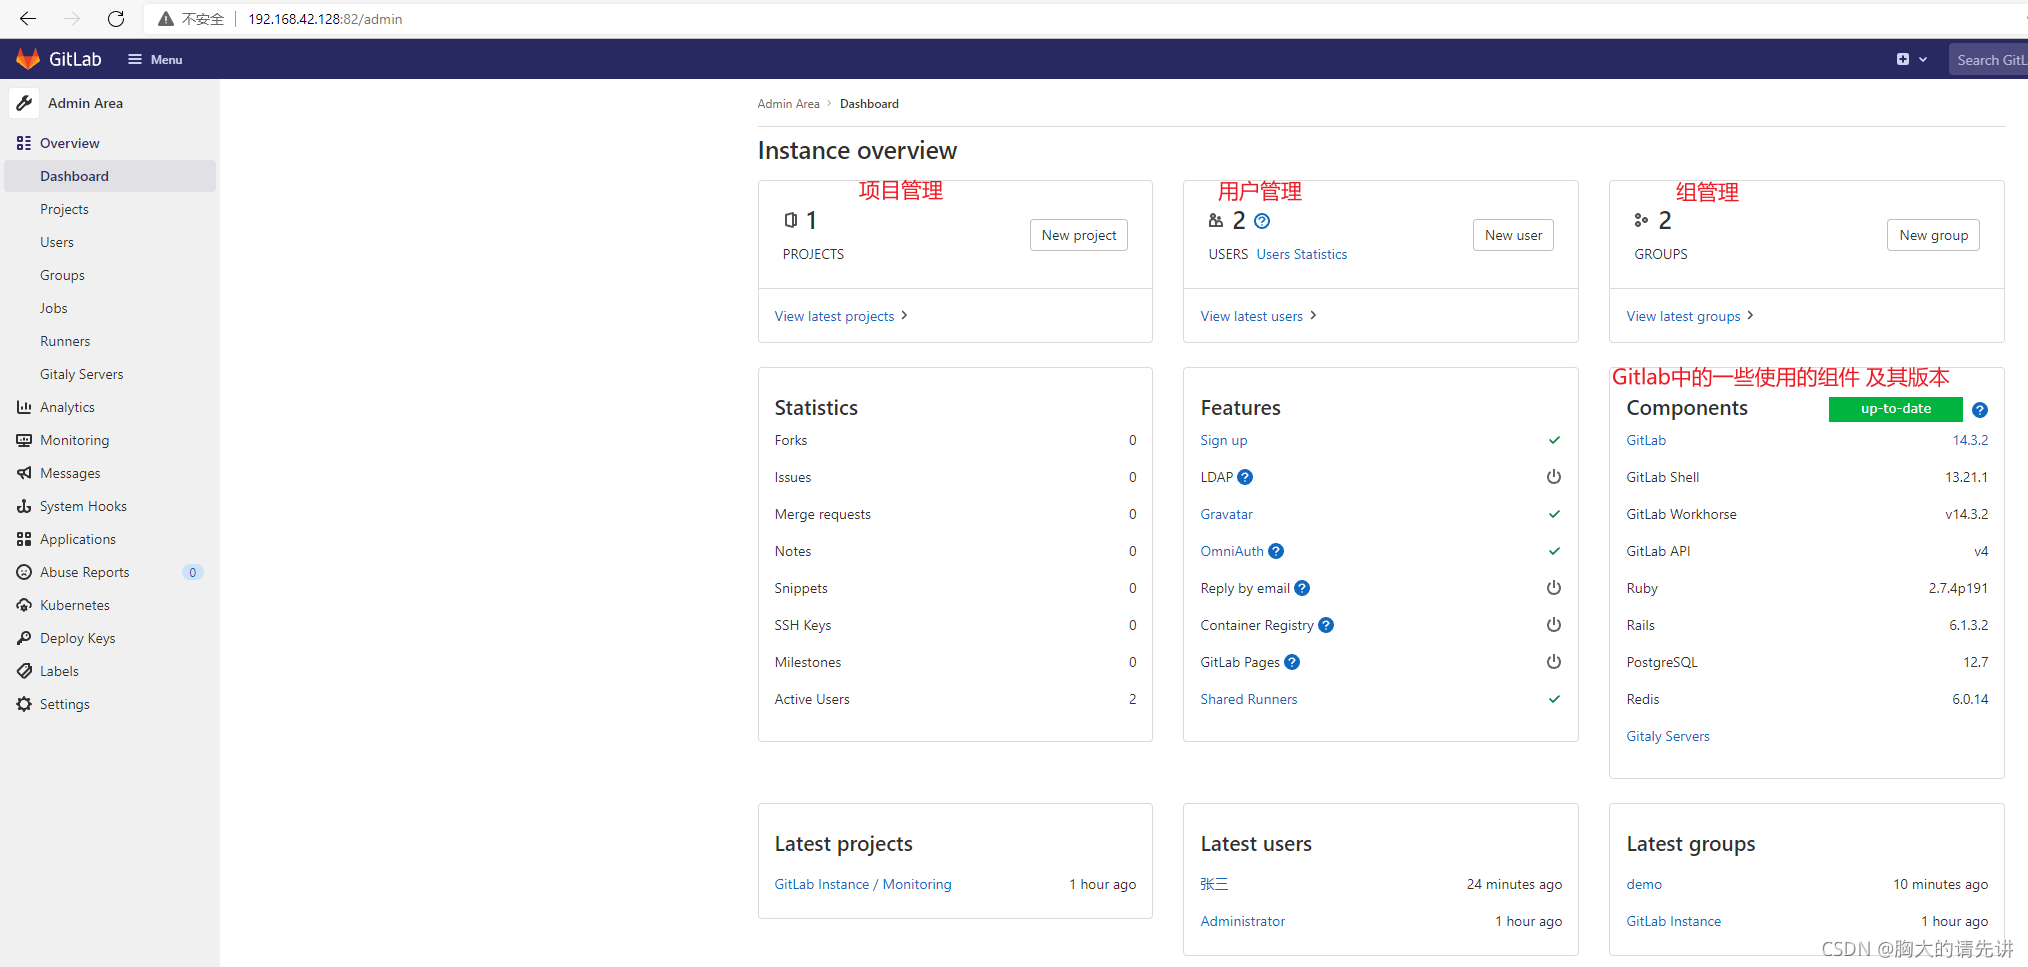The width and height of the screenshot is (2028, 967).
Task: Click the Monitoring screen icon
Action: coord(24,440)
